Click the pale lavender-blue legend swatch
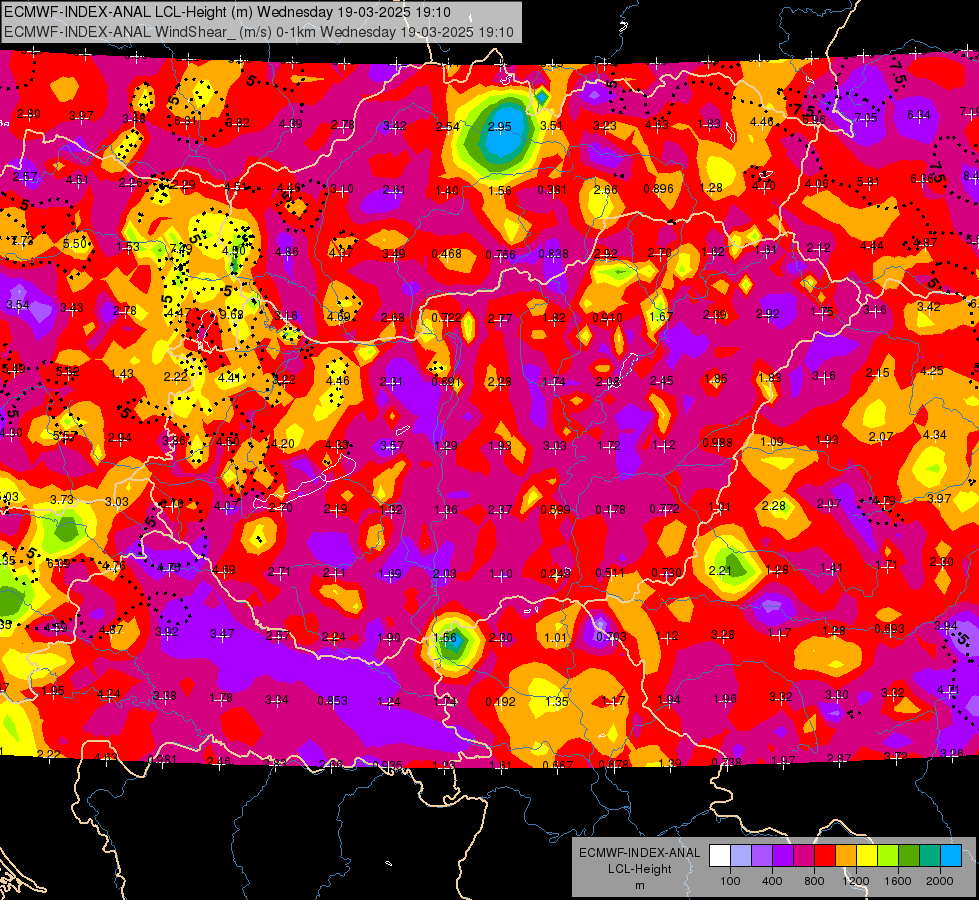The height and width of the screenshot is (900, 979). [741, 856]
